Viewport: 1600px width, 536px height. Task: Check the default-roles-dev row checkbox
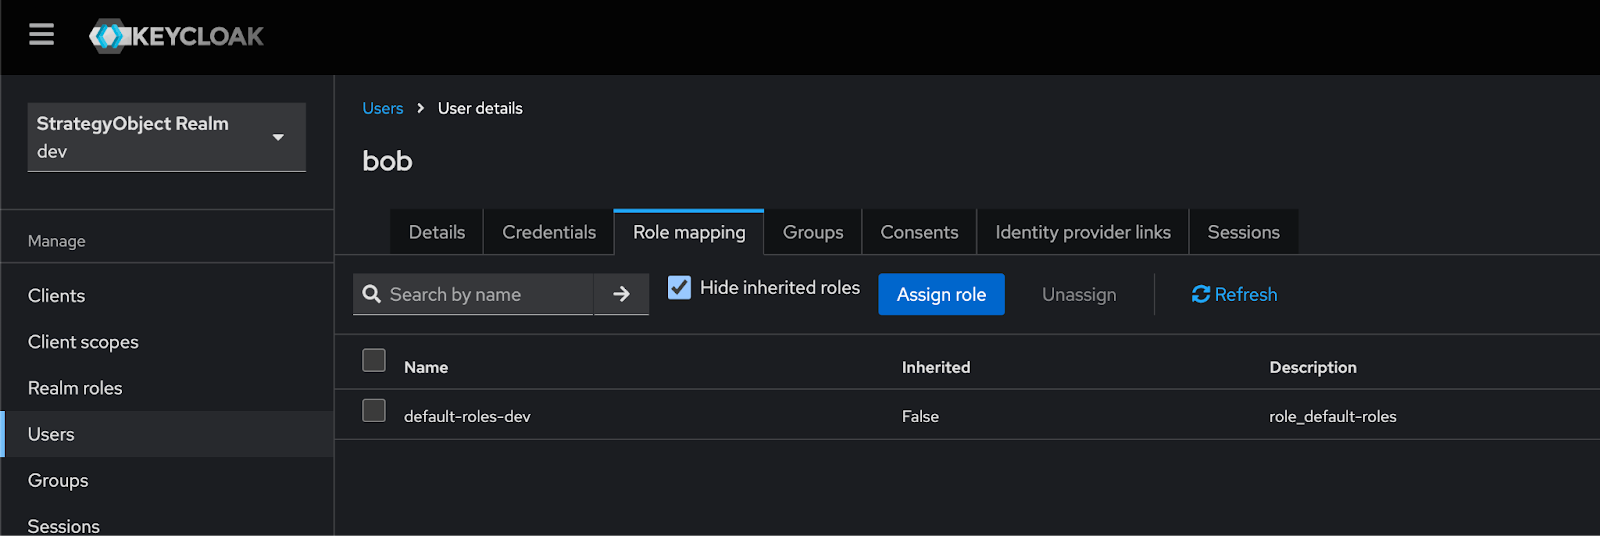(374, 411)
